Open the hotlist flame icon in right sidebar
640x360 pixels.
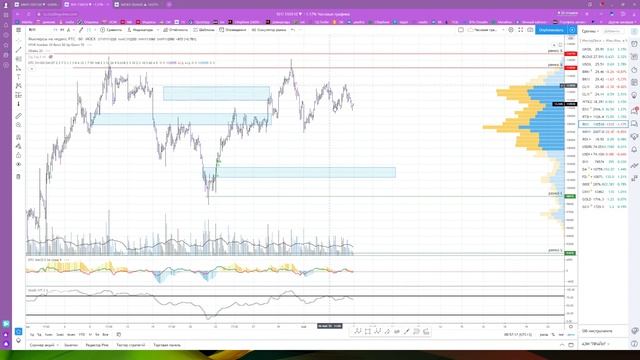(634, 70)
